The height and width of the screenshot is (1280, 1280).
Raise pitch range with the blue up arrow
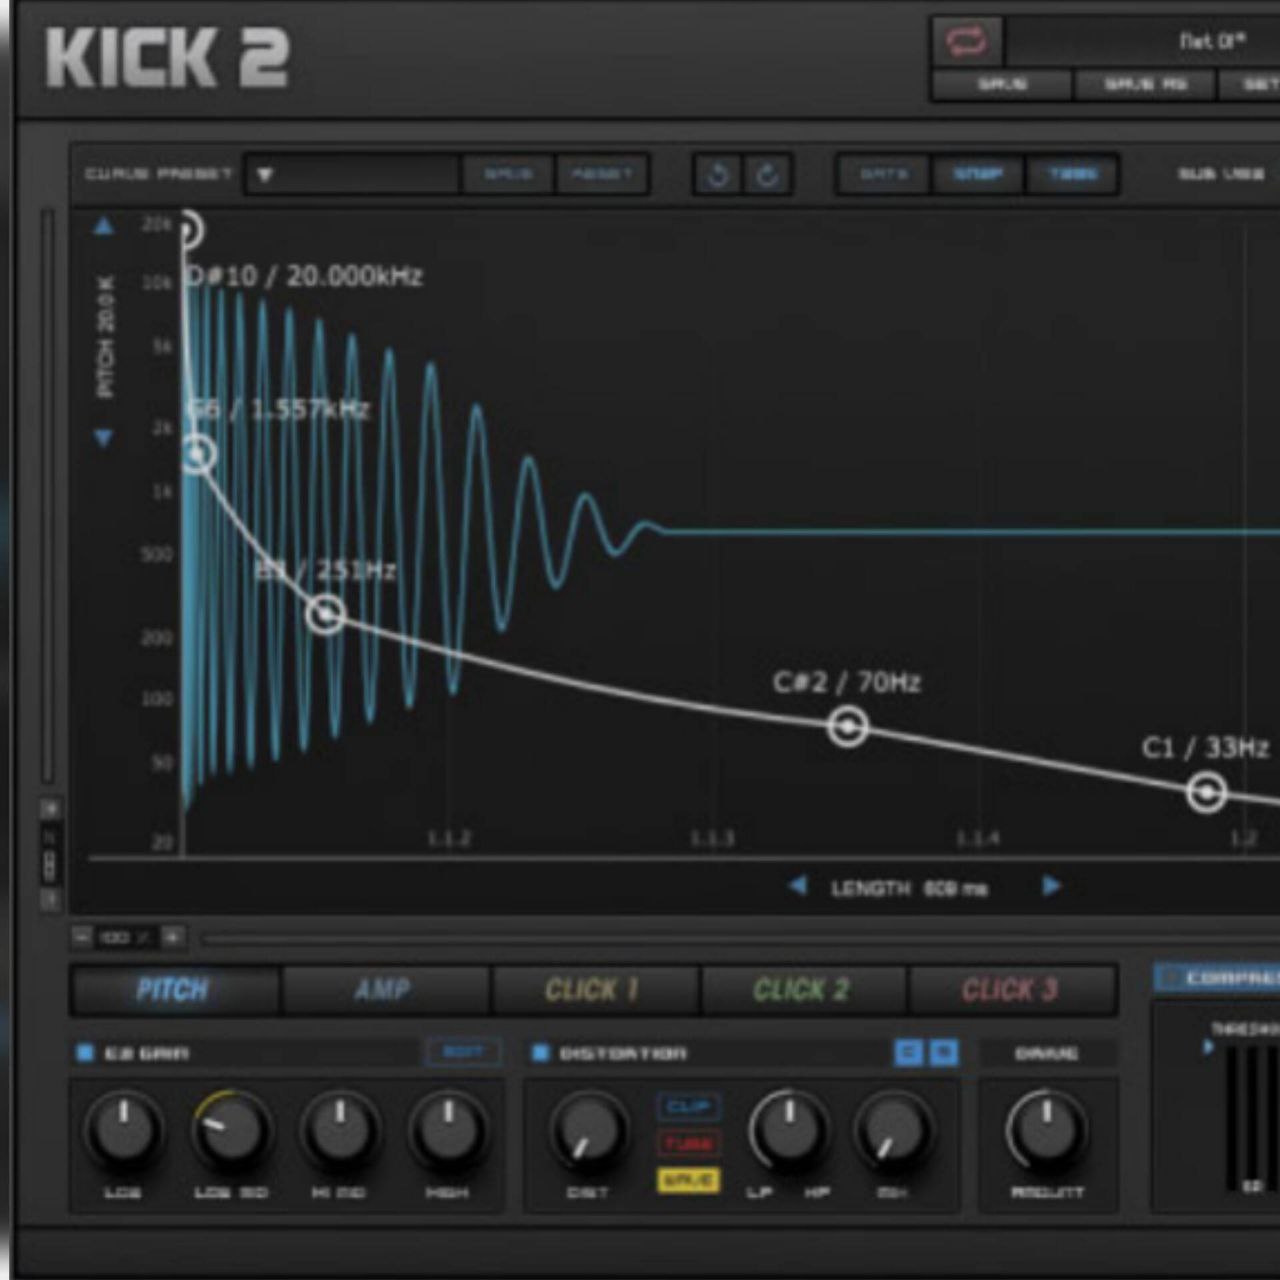(104, 227)
